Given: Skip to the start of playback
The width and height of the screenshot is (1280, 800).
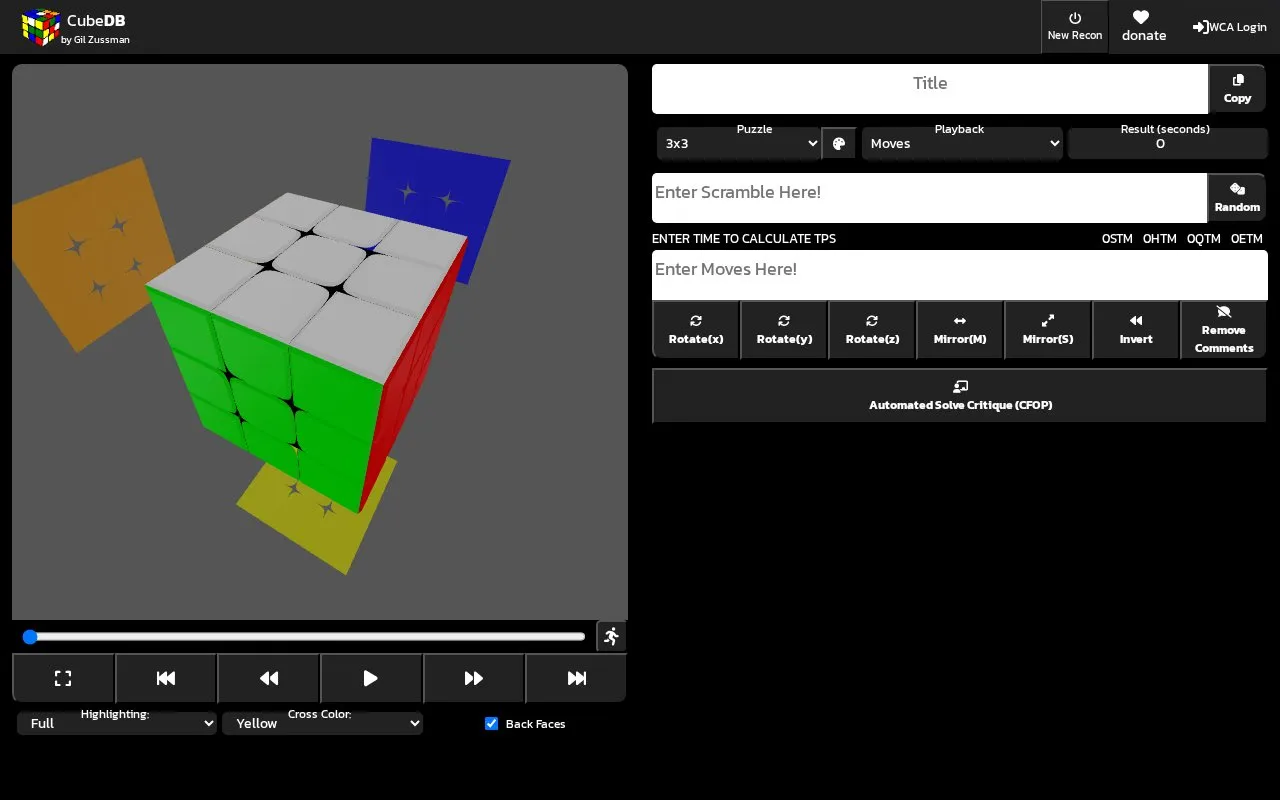Looking at the screenshot, I should pyautogui.click(x=166, y=678).
